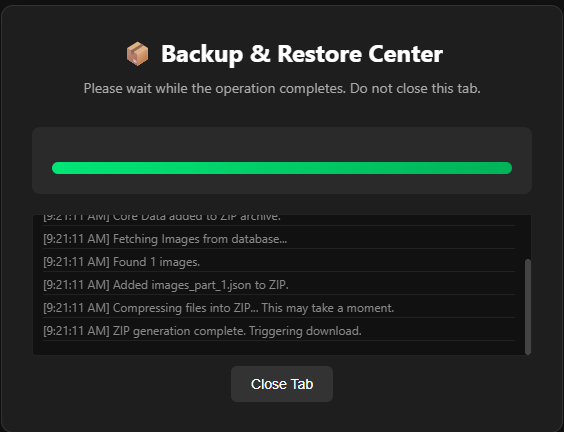
Task: Click the package box icon beside the title
Action: pyautogui.click(x=137, y=54)
